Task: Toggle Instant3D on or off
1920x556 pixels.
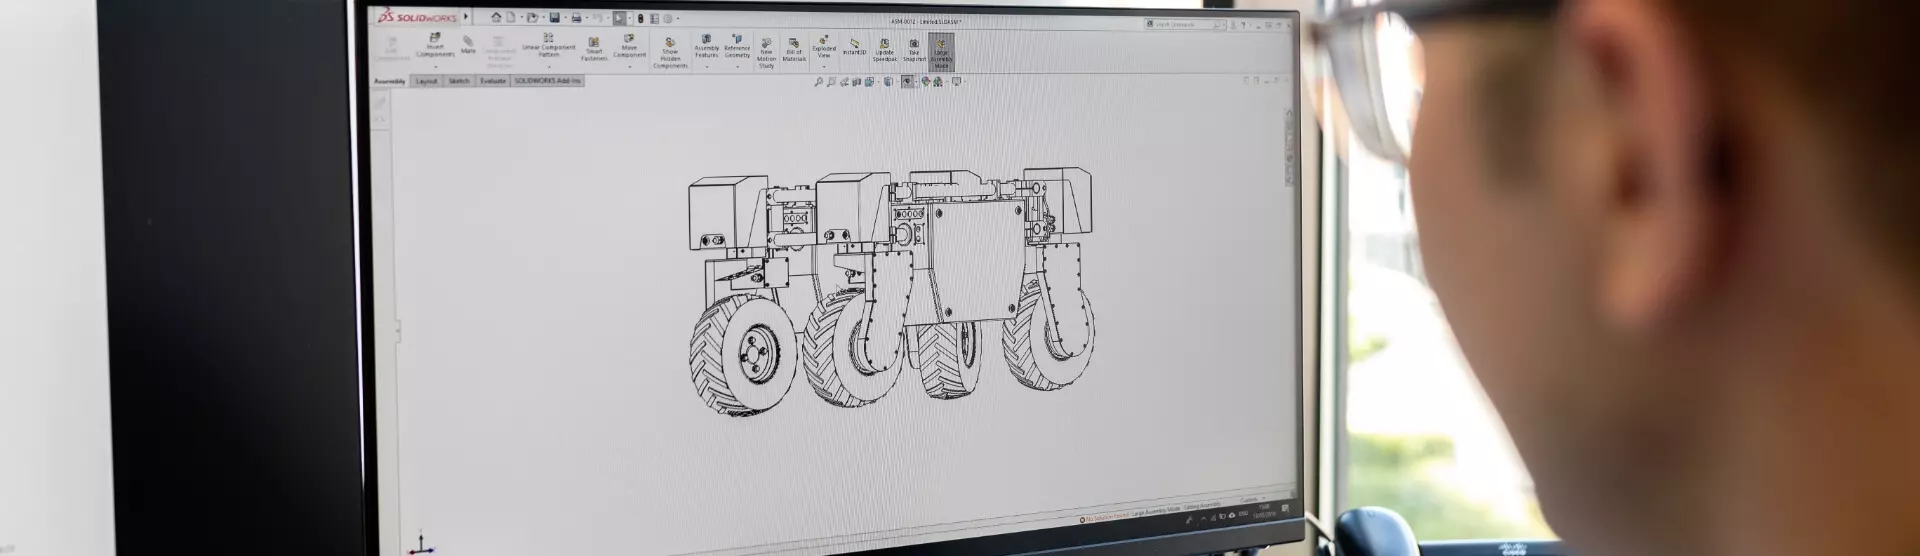Action: pyautogui.click(x=855, y=46)
